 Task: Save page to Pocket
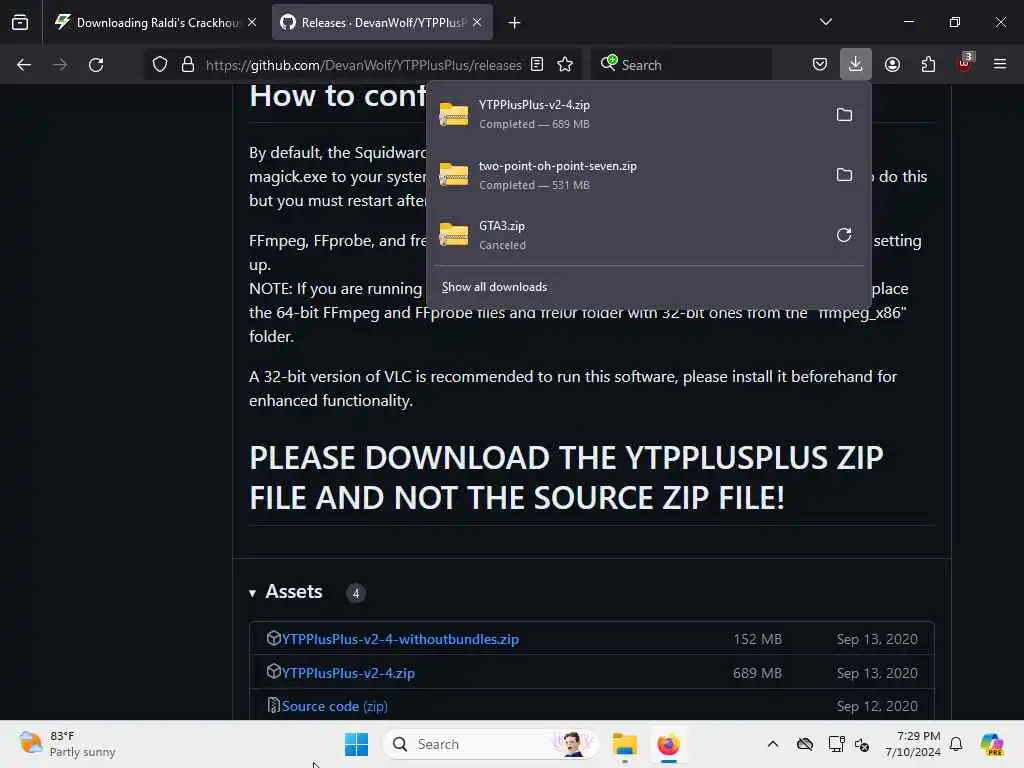pos(820,65)
